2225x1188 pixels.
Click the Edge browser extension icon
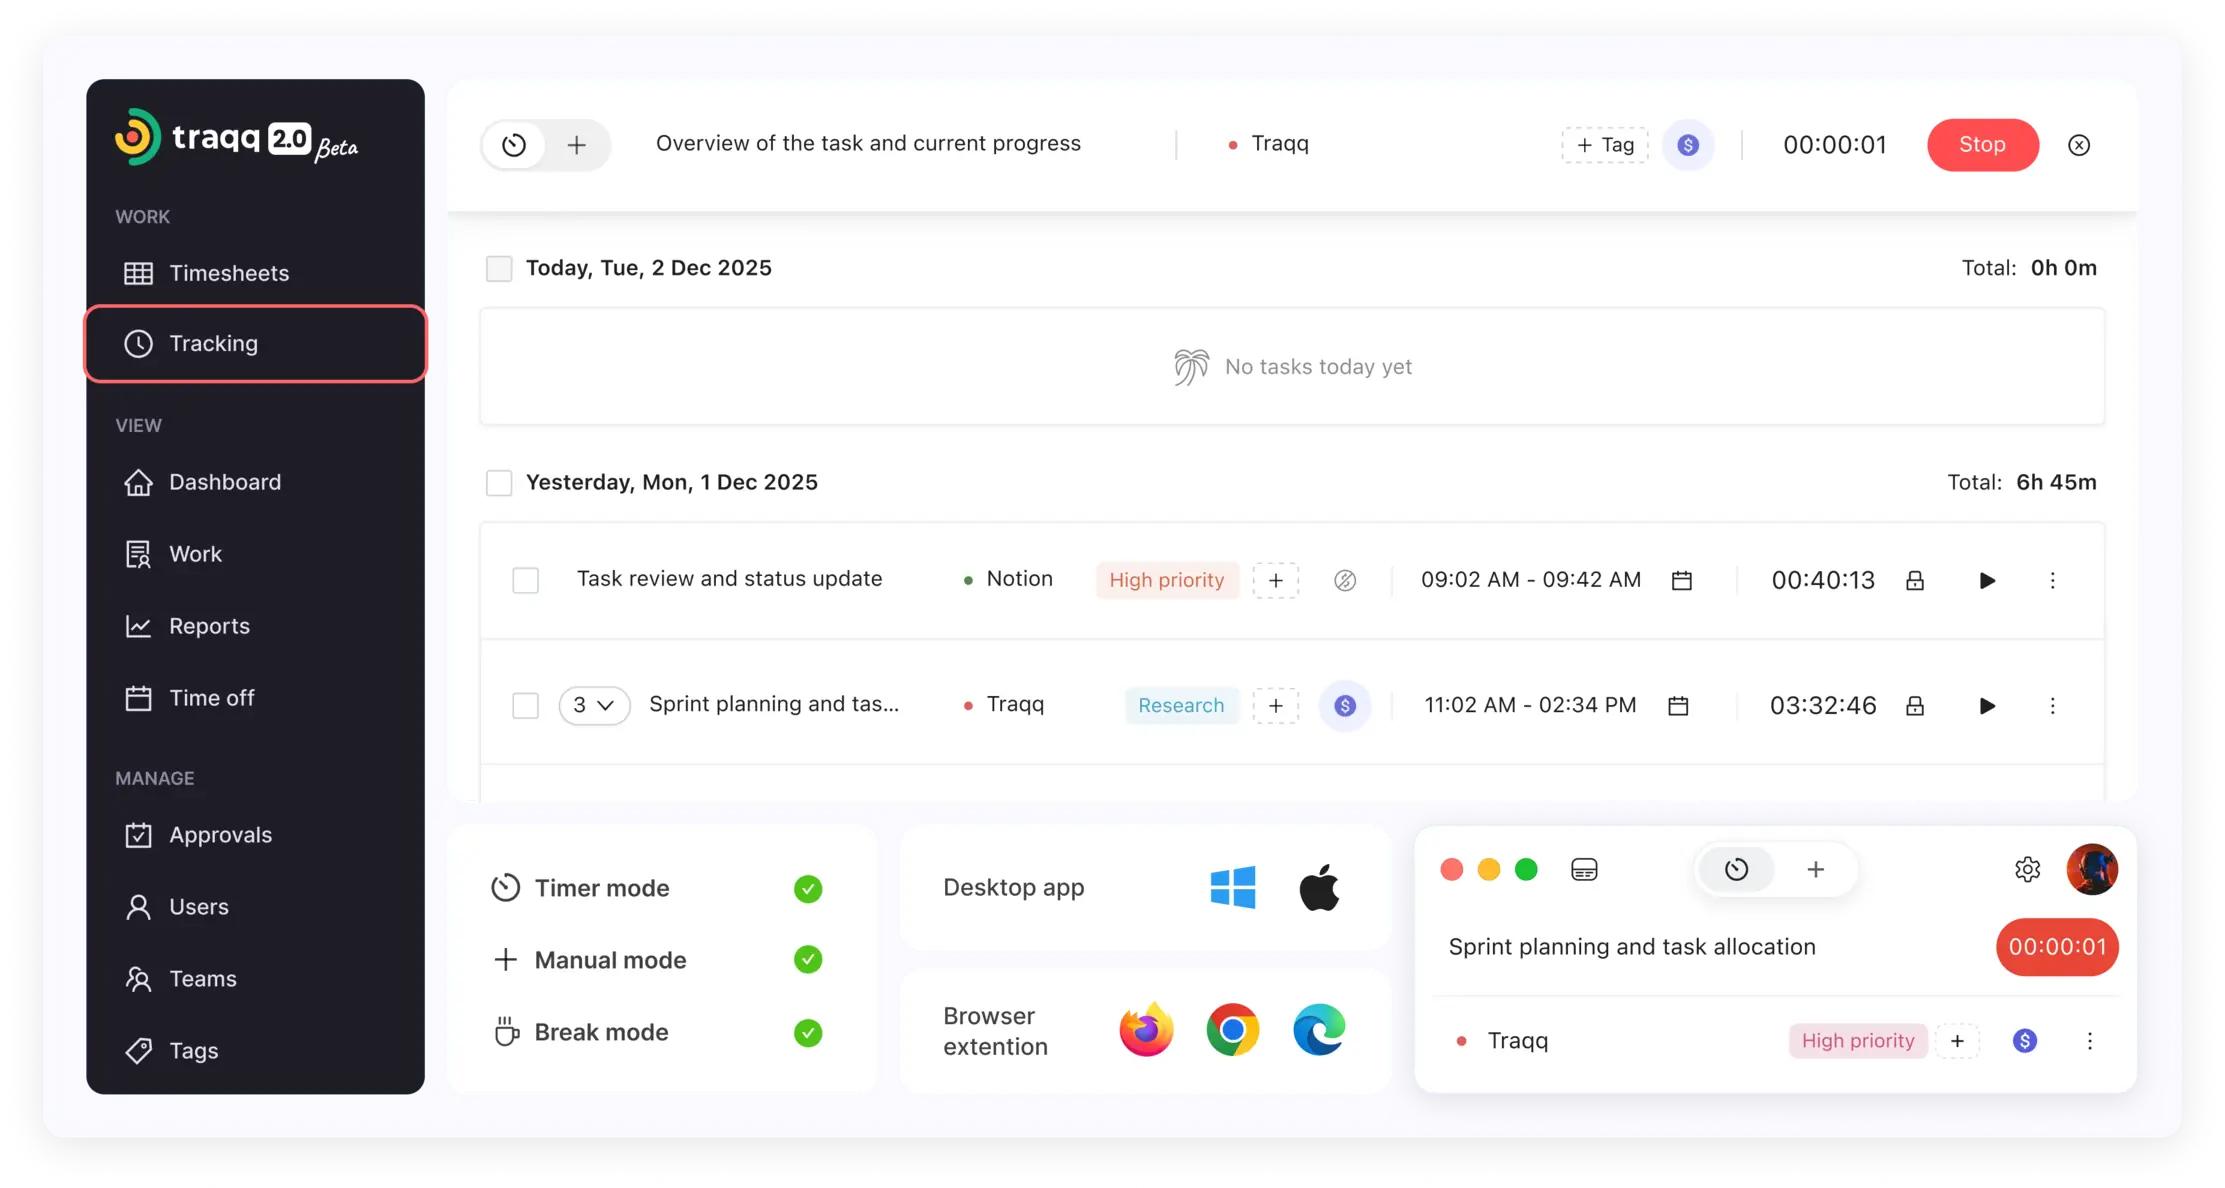(1319, 1030)
